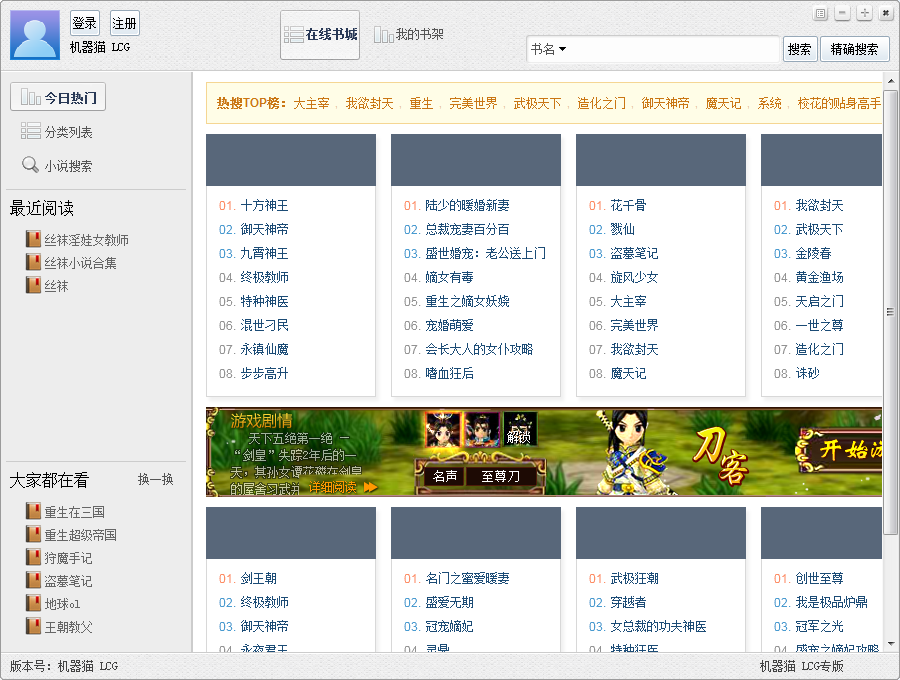Image resolution: width=900 pixels, height=680 pixels.
Task: Select 分类列表 in the sidebar
Action: click(x=57, y=132)
